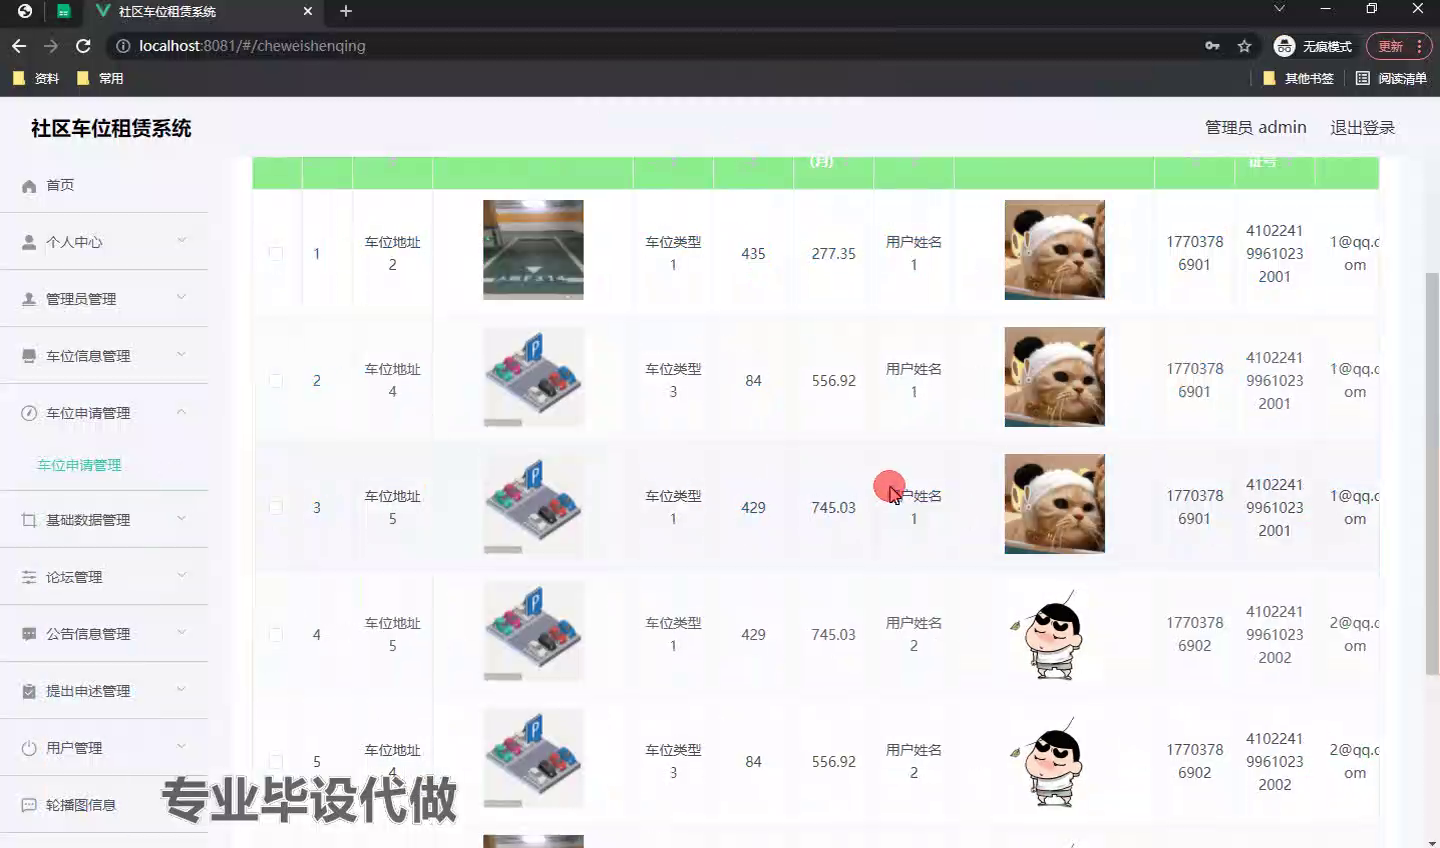Select checkbox for row 2
1440x848 pixels.
[276, 381]
